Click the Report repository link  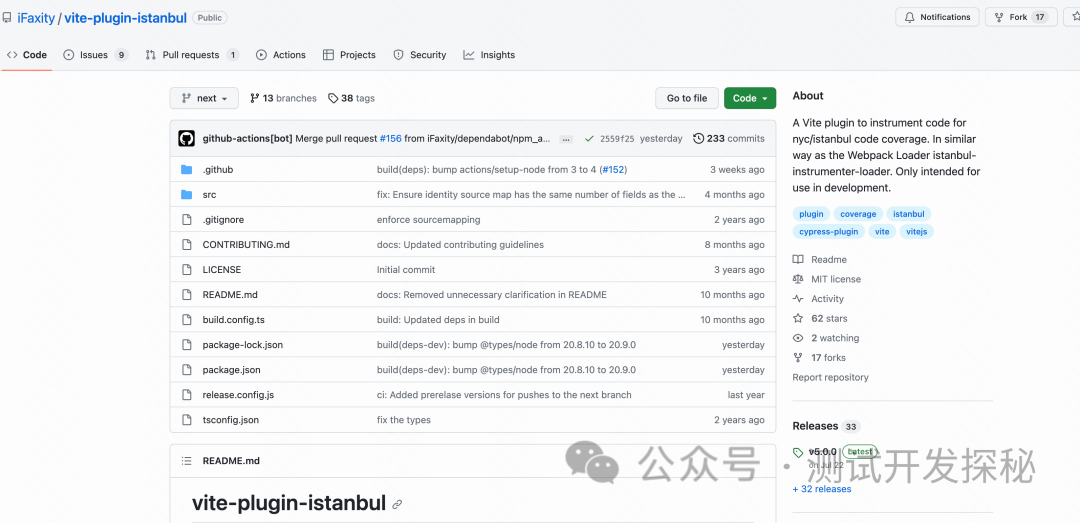(x=830, y=378)
